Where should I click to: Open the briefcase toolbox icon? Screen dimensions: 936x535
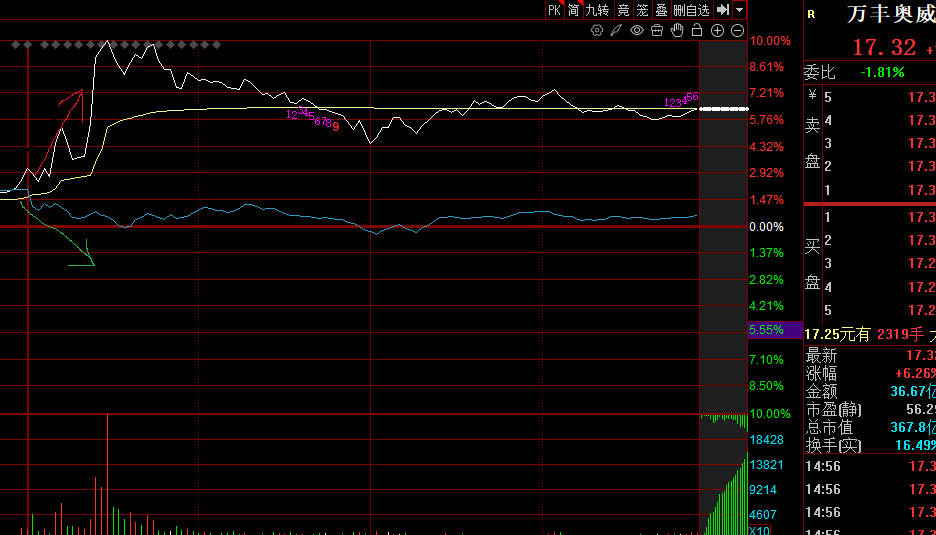[x=656, y=30]
